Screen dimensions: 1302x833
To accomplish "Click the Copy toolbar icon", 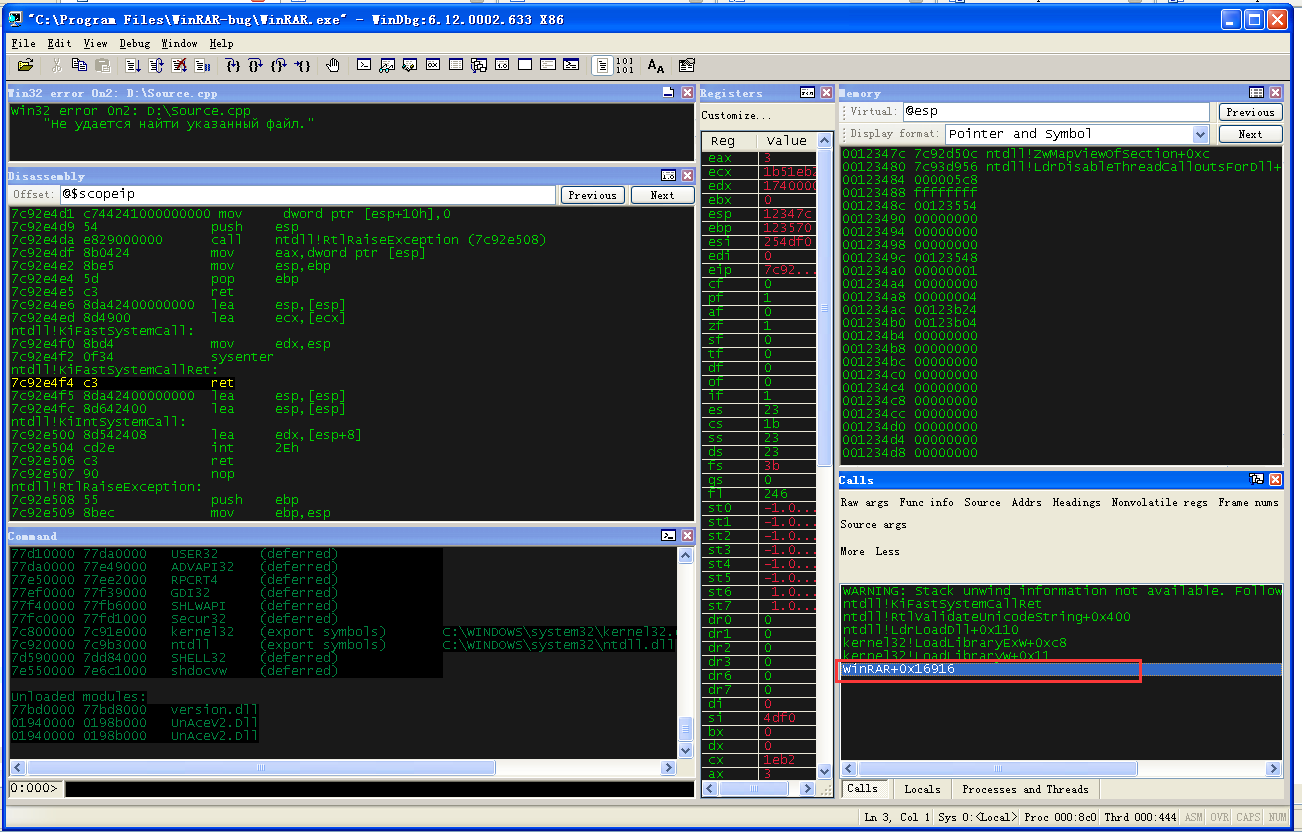I will coord(80,65).
